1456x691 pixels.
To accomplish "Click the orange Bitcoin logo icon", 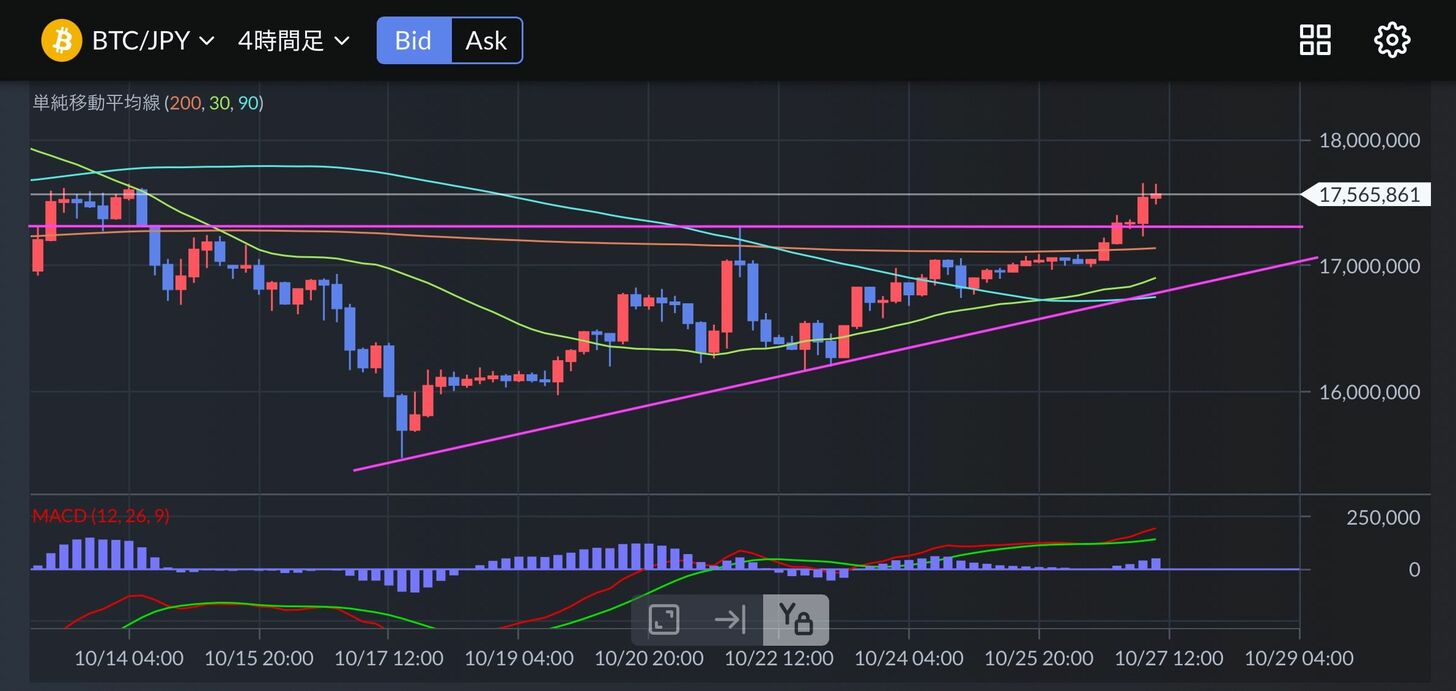I will [61, 41].
